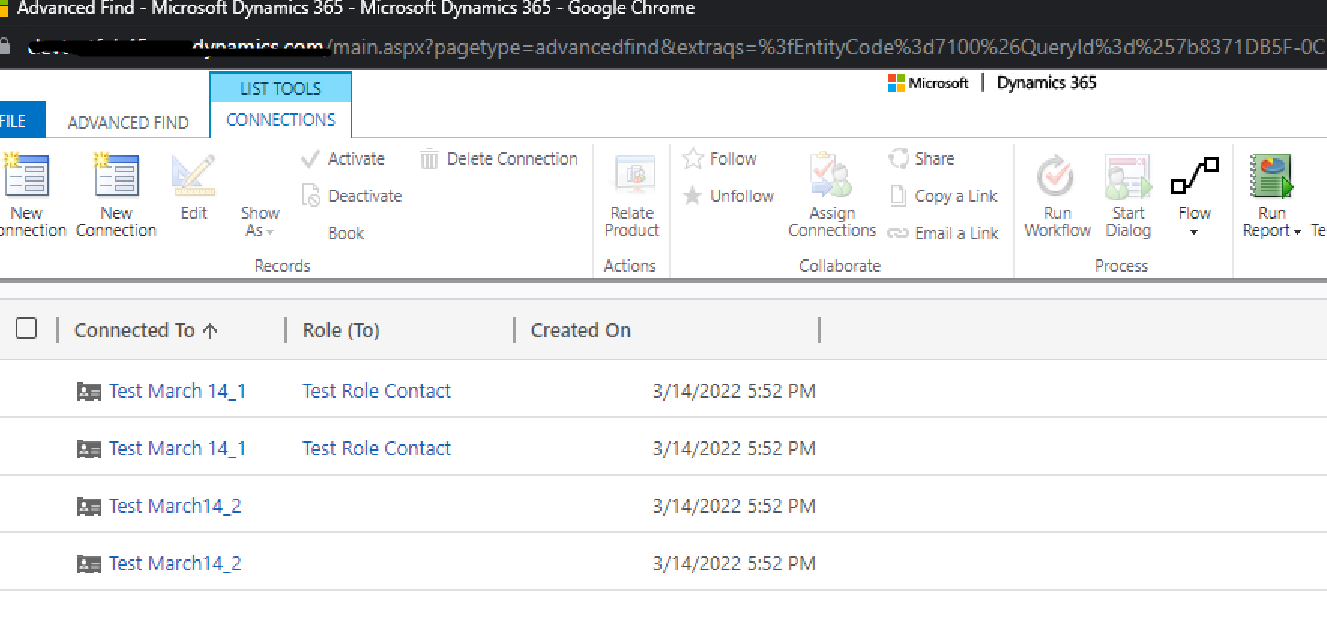This screenshot has height=621, width=1327.
Task: Toggle the select-all checkbox in grid header
Action: [x=27, y=329]
